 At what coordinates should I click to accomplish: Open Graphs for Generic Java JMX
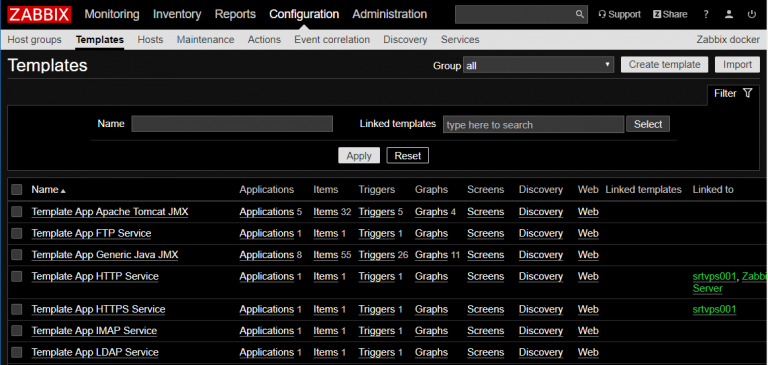tap(432, 255)
